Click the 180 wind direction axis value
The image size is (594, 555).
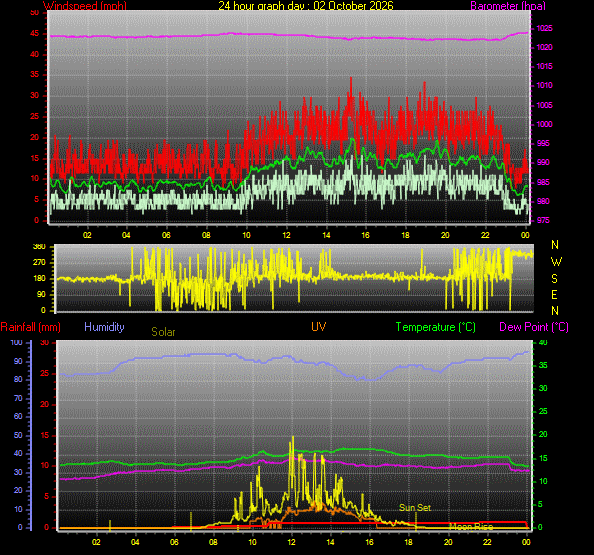(39, 278)
